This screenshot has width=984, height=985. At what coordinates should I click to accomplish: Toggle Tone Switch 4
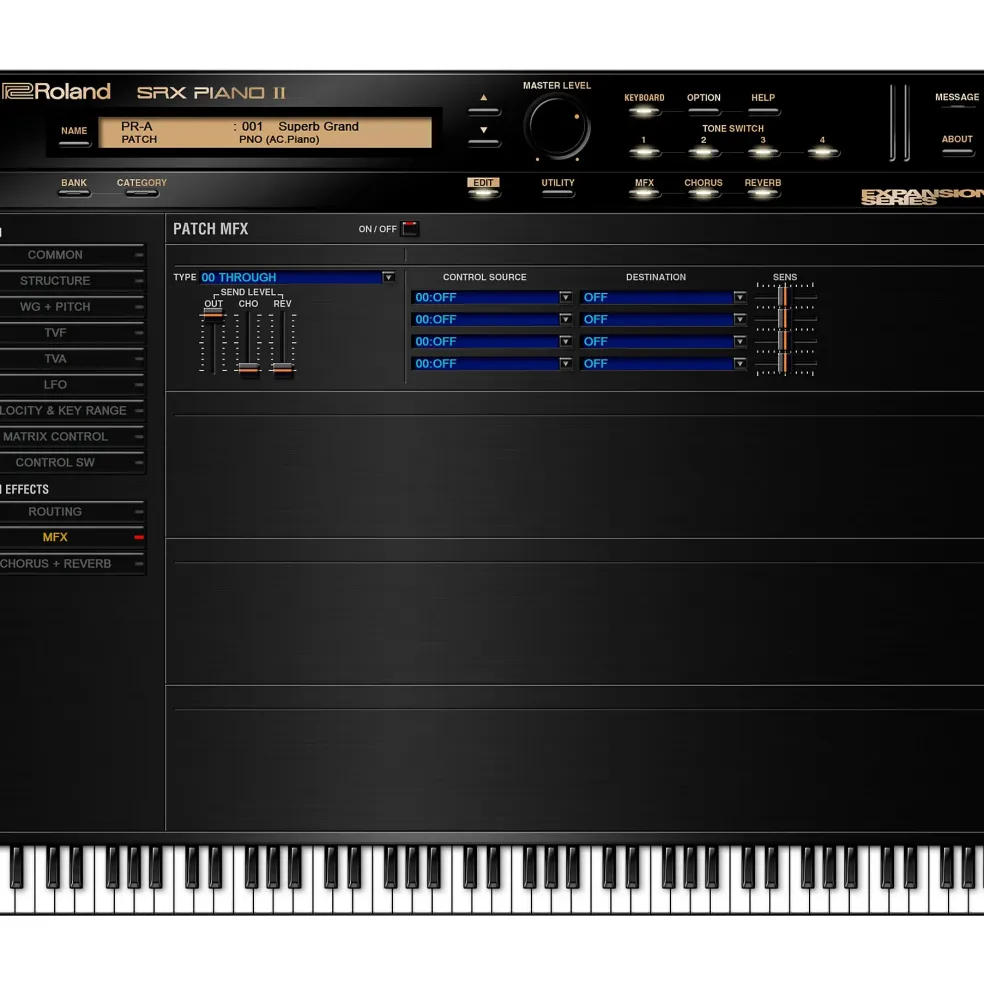822,151
